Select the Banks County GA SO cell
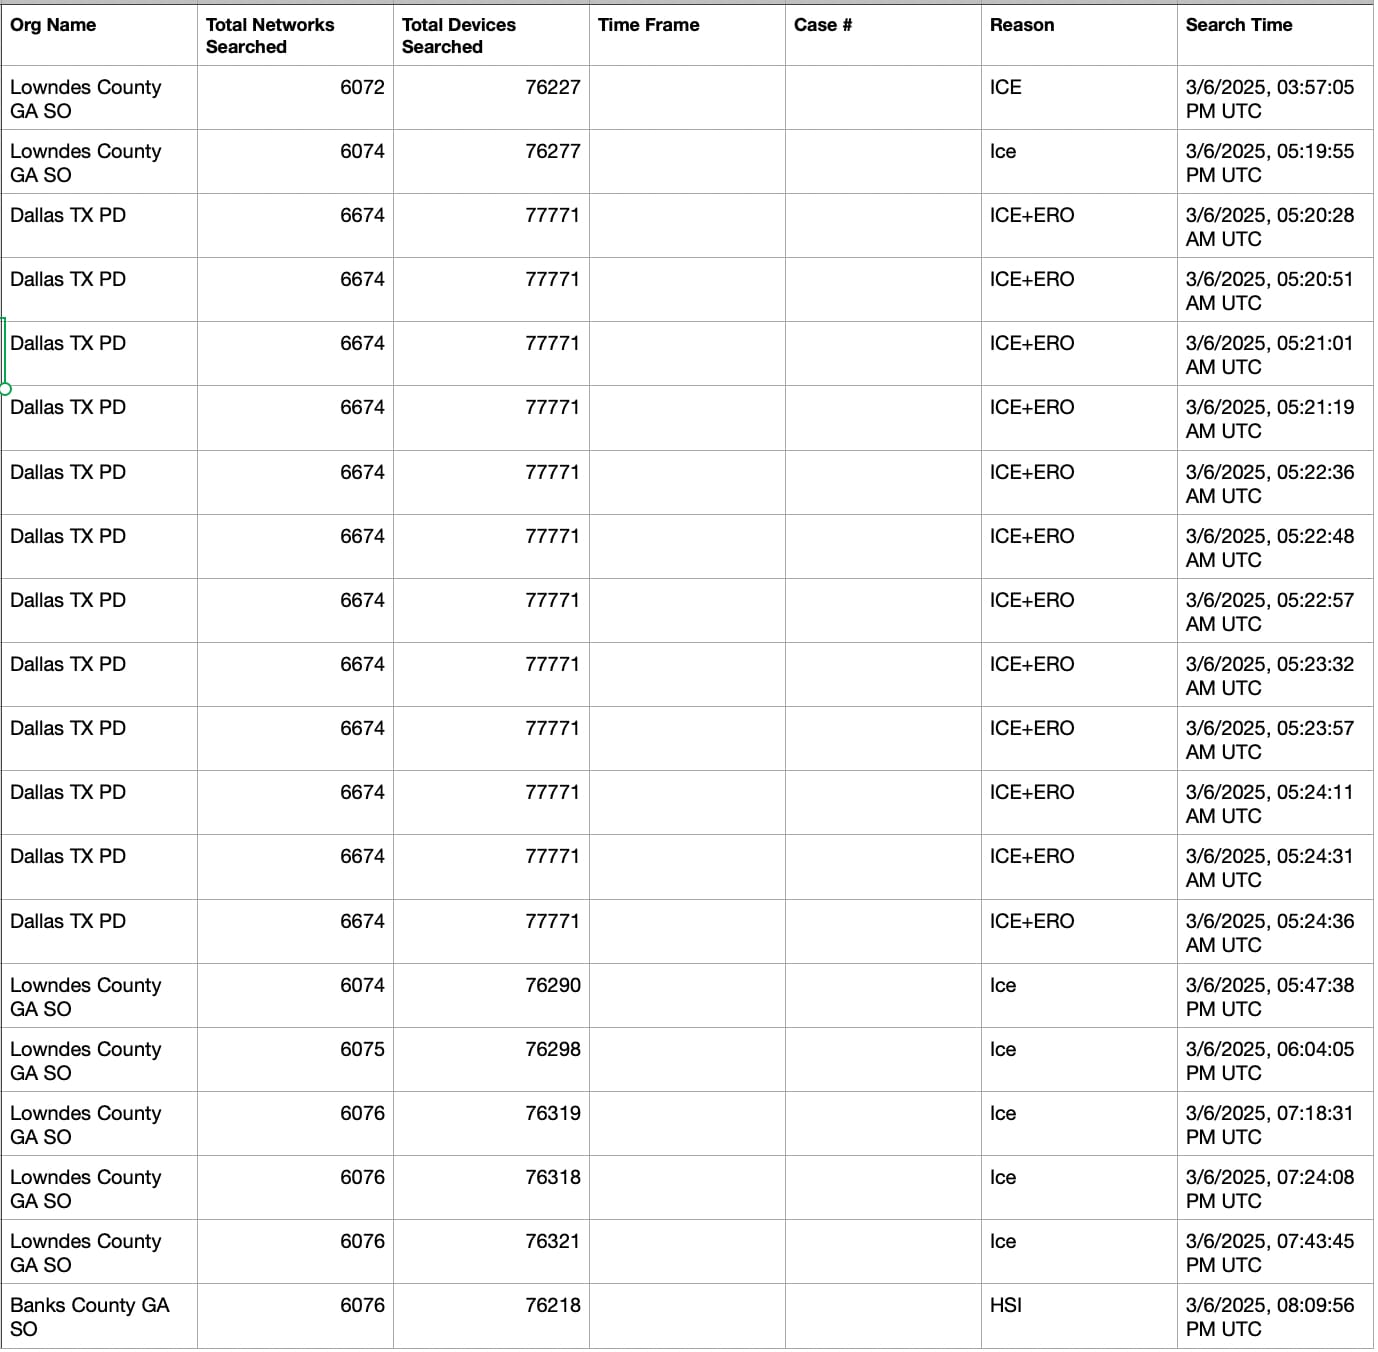The image size is (1378, 1352). pos(99,1316)
